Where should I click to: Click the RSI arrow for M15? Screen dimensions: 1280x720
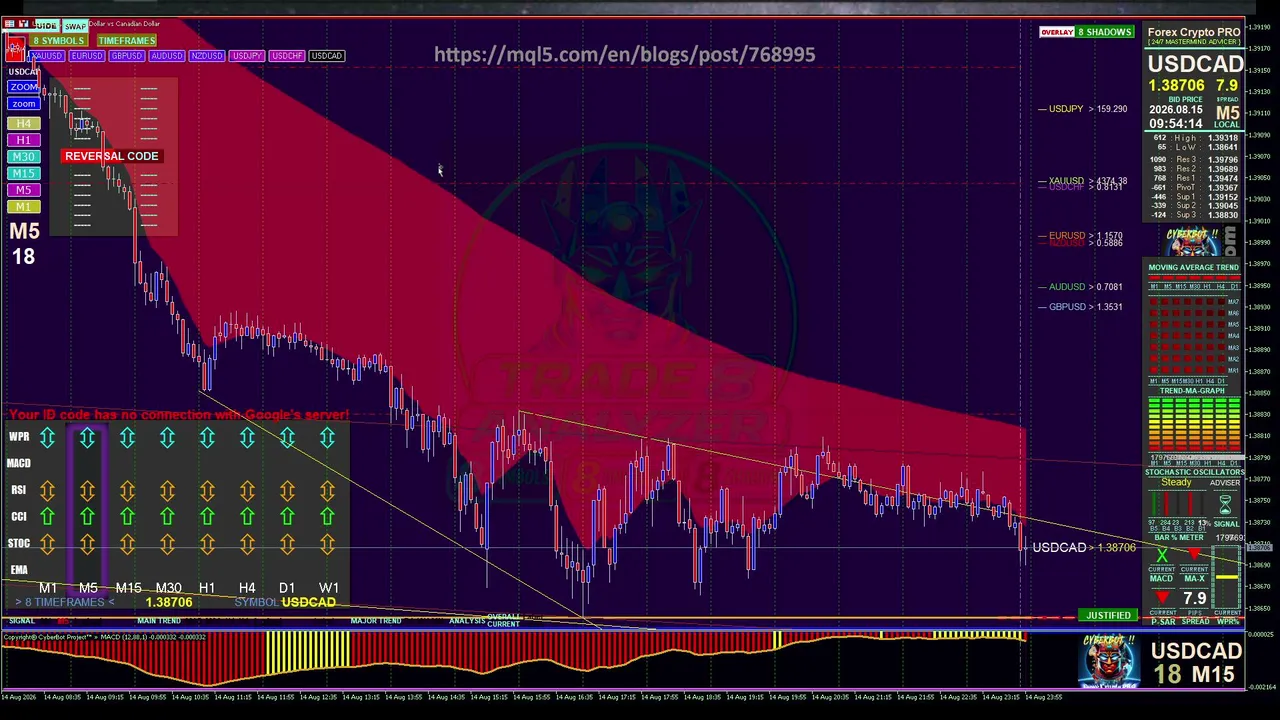tap(127, 490)
